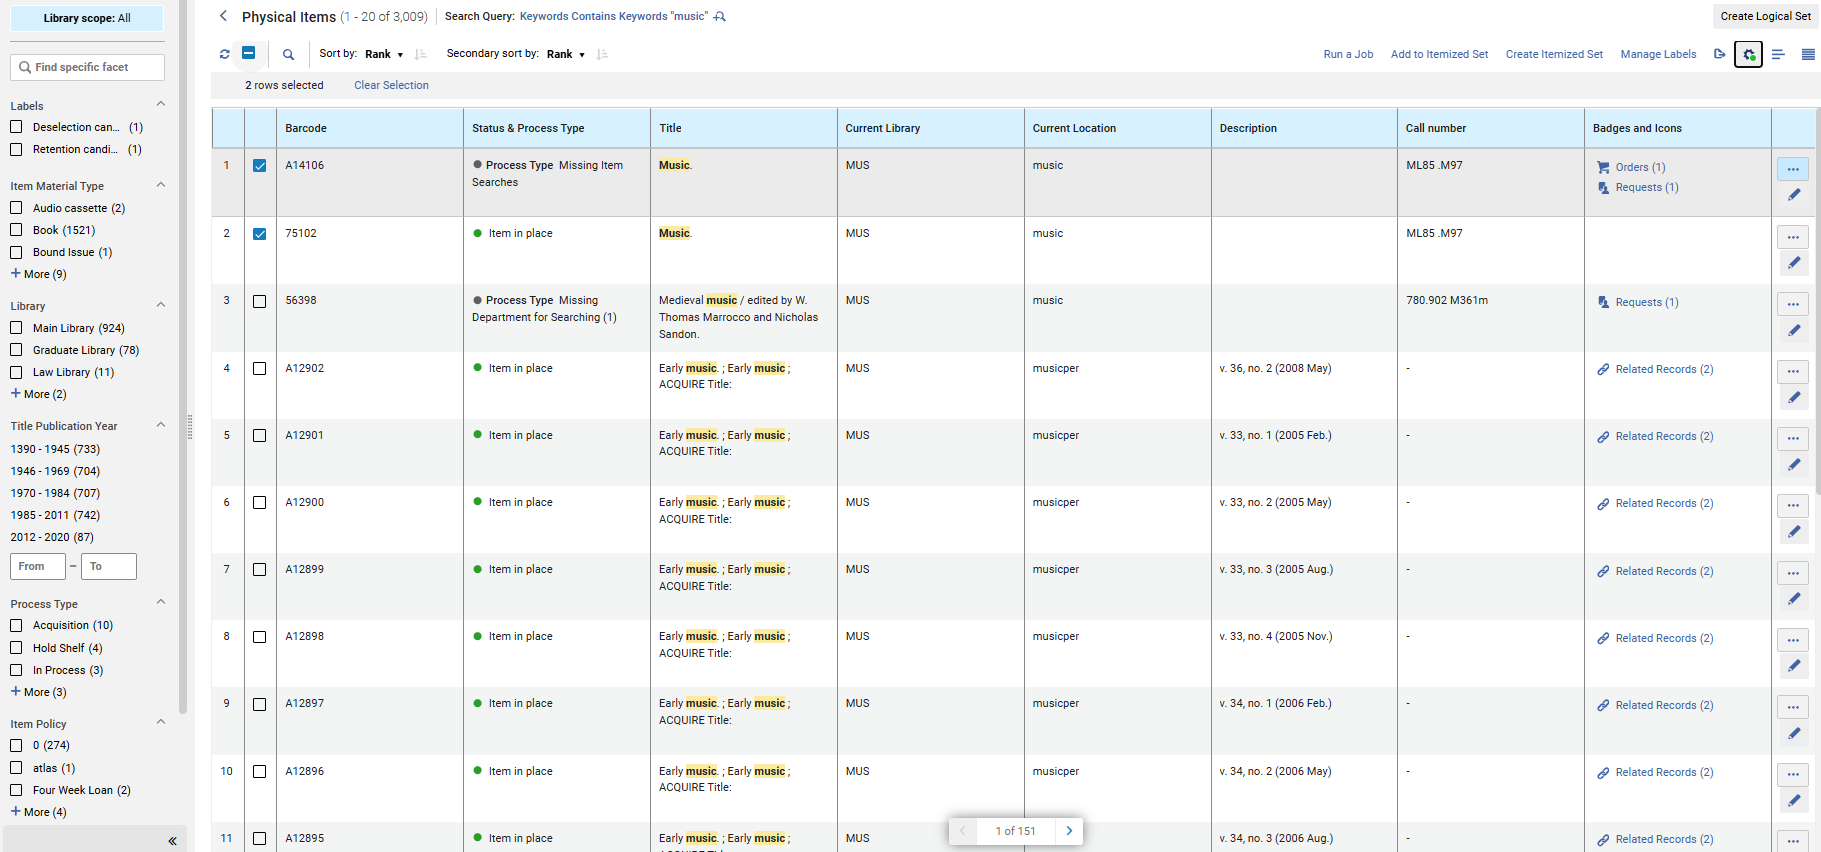This screenshot has height=852, width=1821.
Task: Uncheck the row for barcode A14106
Action: click(x=260, y=166)
